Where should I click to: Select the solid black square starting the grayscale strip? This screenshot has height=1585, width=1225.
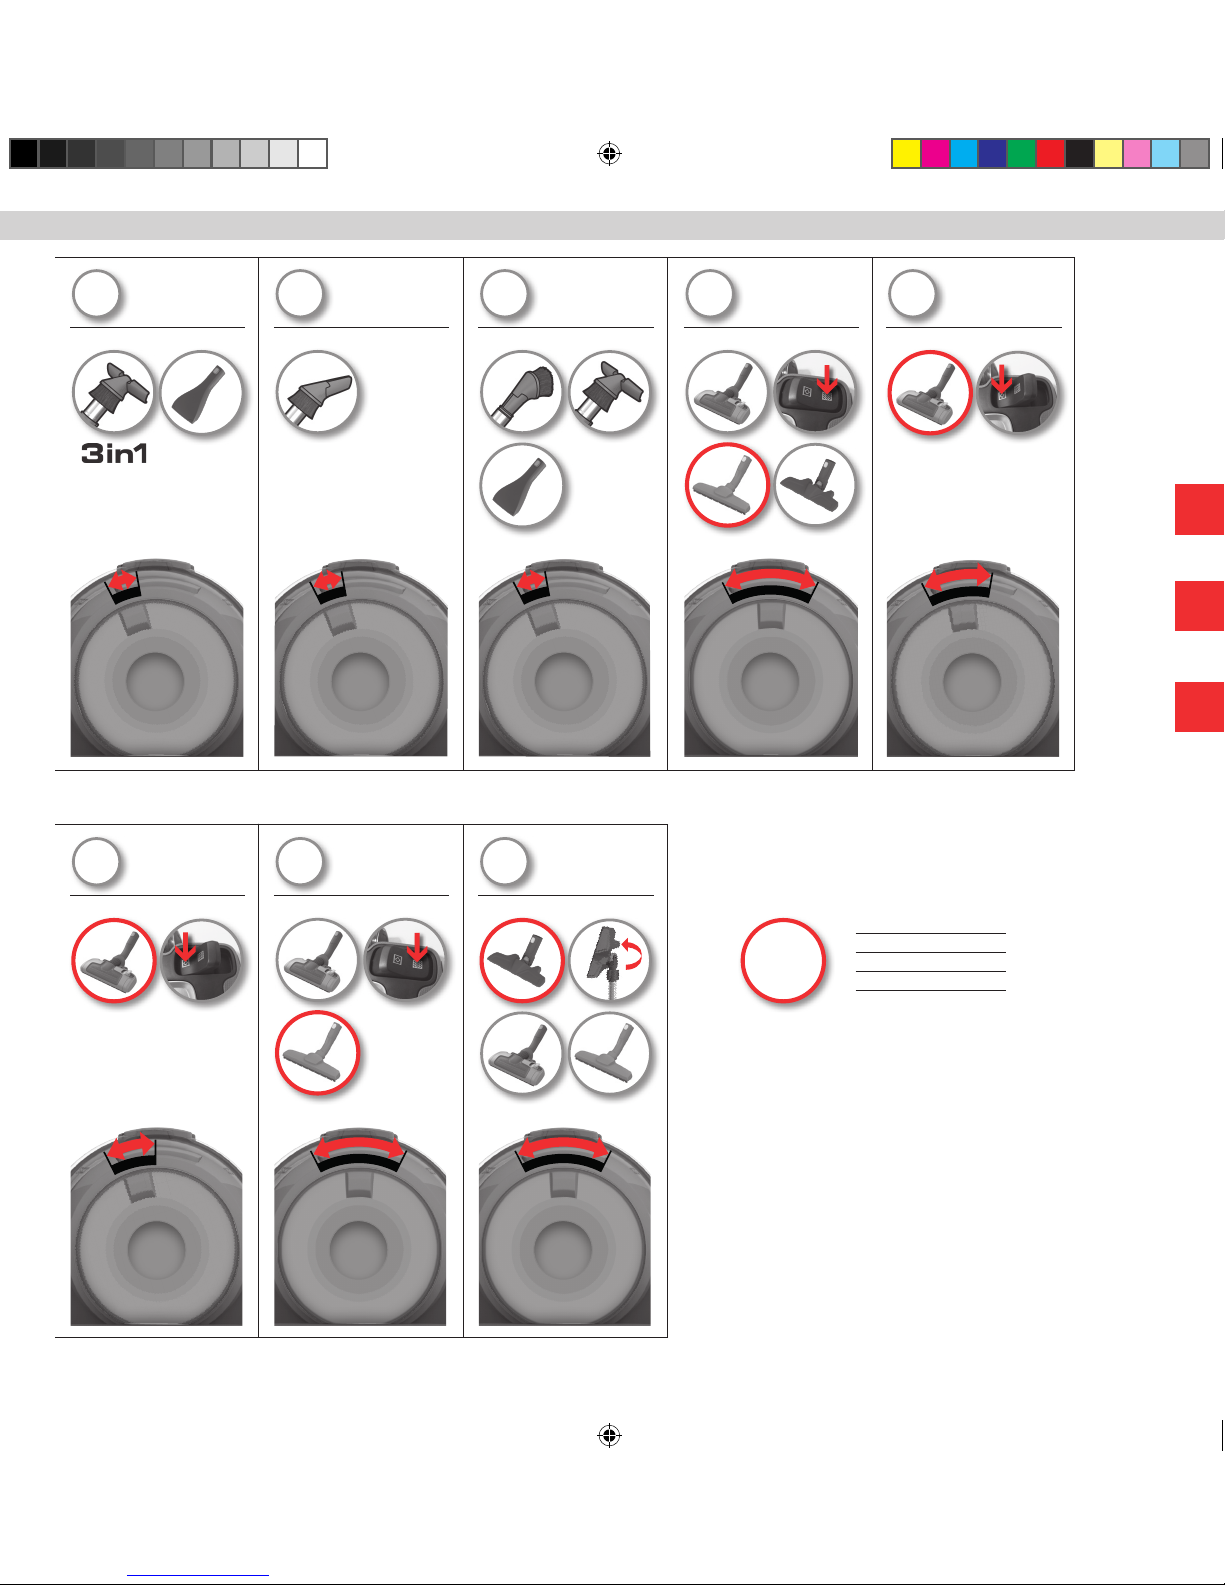[24, 153]
